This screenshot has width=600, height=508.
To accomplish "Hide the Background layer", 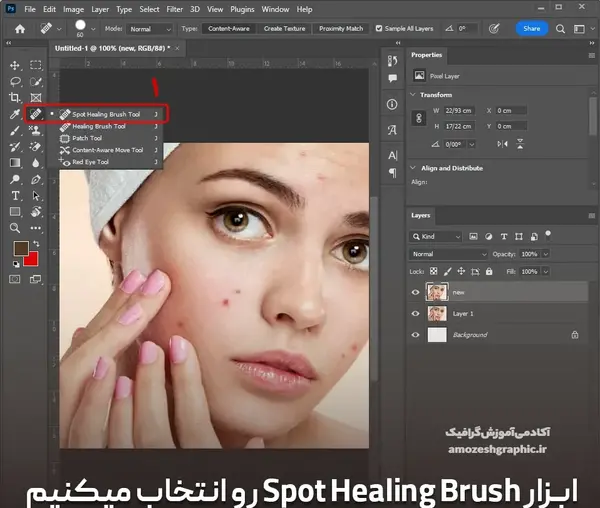I will click(416, 335).
